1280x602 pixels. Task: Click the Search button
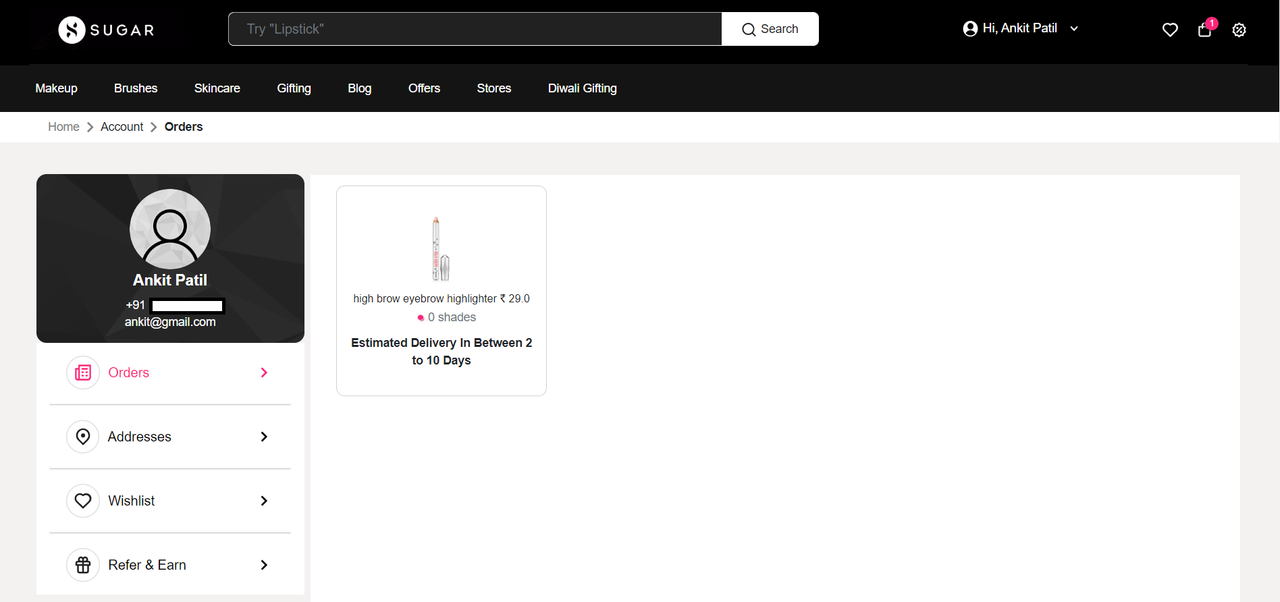[770, 28]
